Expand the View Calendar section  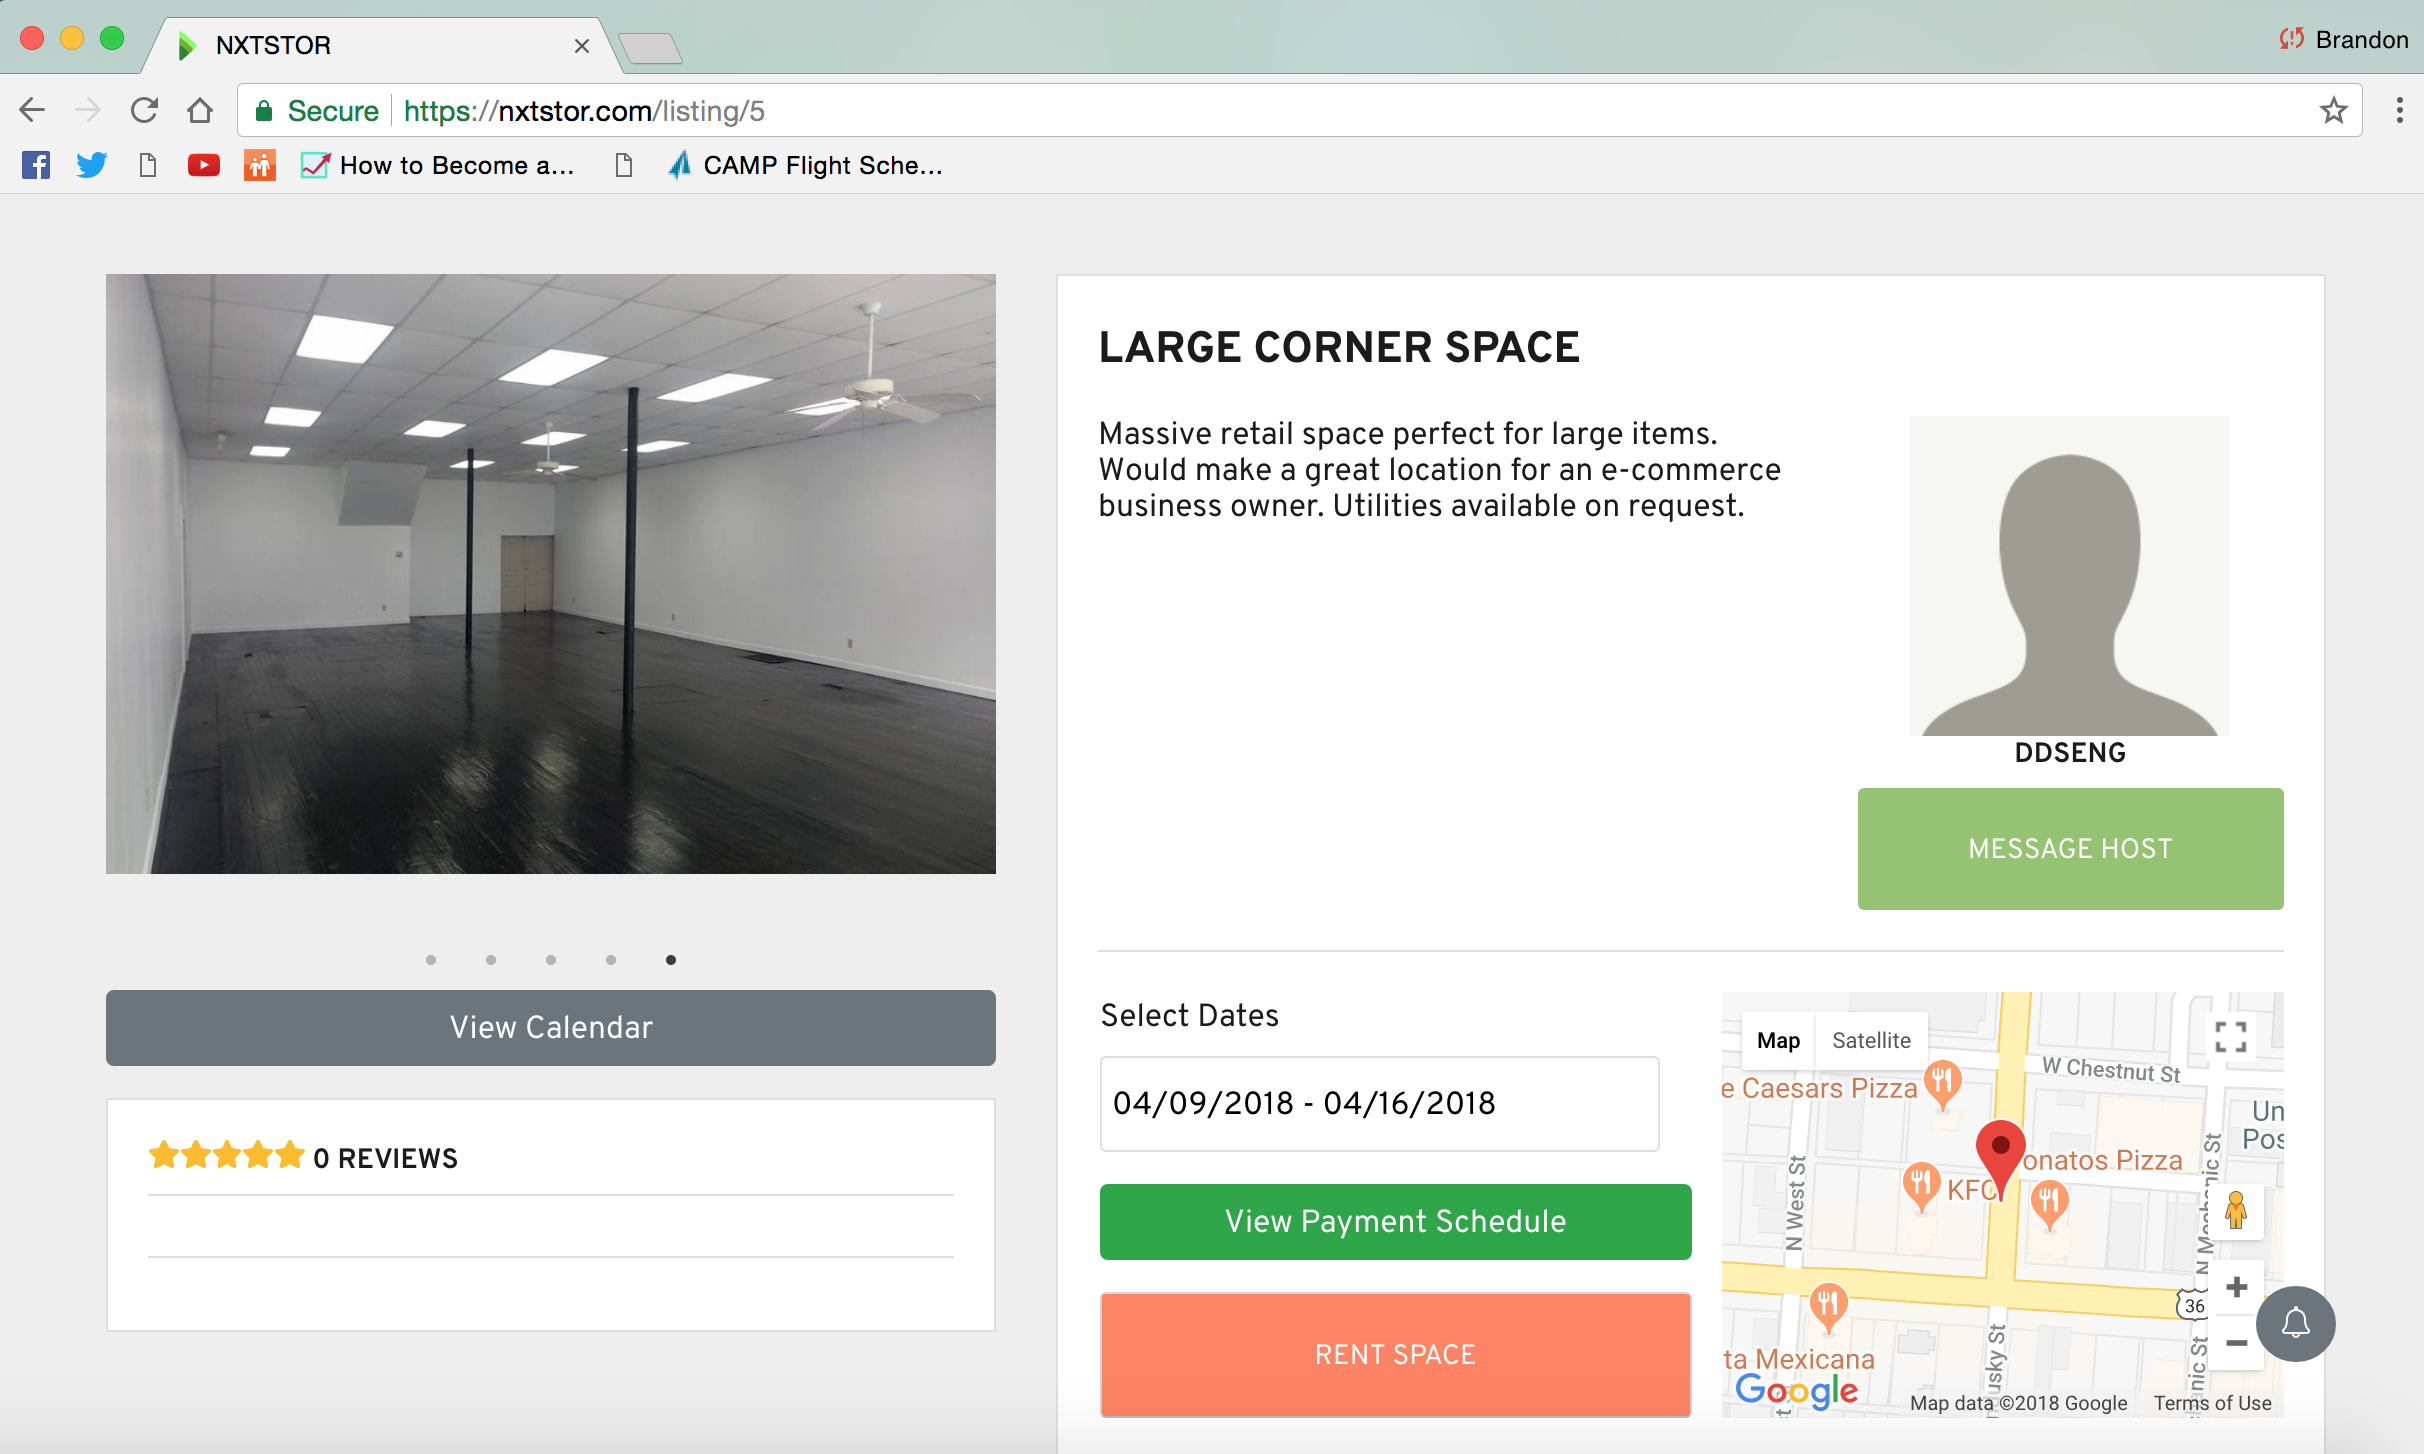[550, 1027]
